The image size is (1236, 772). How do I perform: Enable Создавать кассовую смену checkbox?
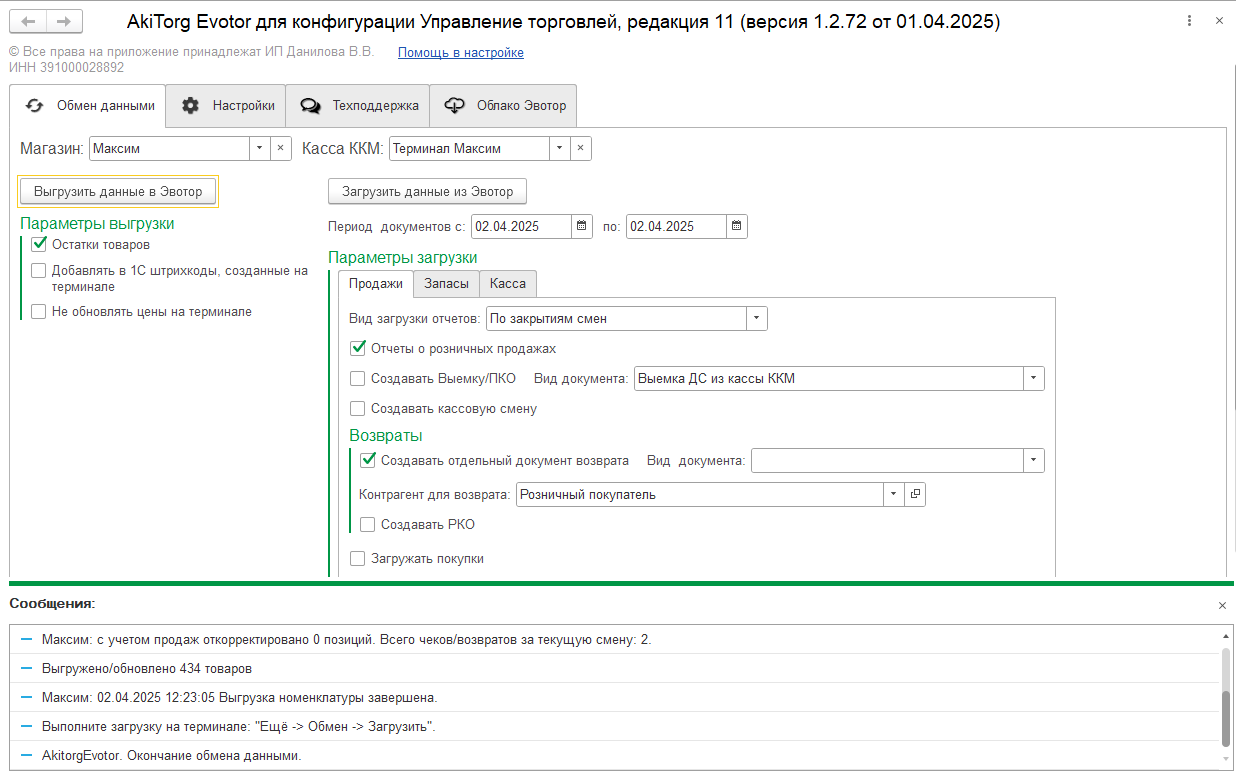[x=358, y=409]
